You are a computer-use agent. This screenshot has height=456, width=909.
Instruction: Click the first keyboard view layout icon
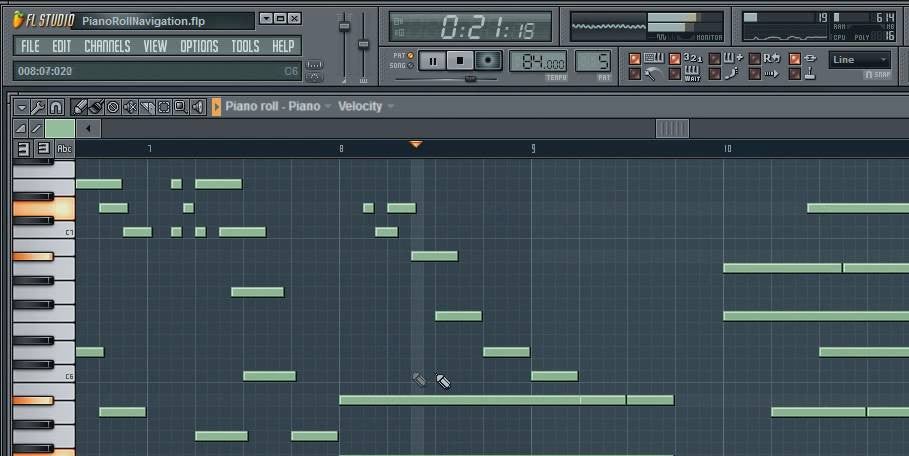(x=23, y=149)
